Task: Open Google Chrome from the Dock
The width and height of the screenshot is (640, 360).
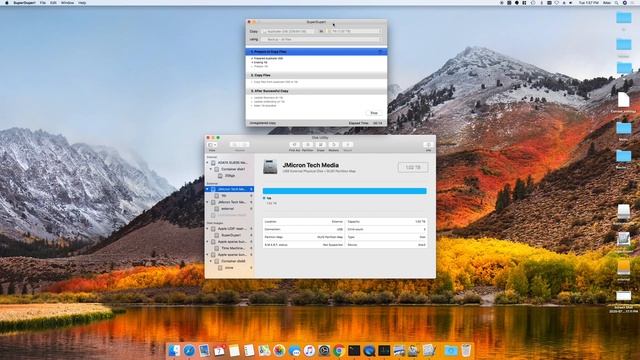Action: pyautogui.click(x=339, y=350)
